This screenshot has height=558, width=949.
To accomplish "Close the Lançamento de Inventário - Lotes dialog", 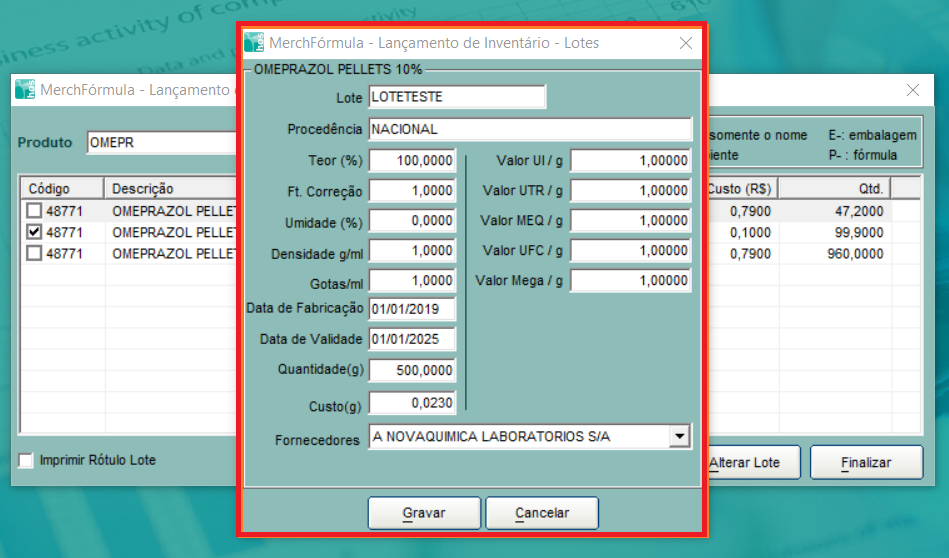I will tap(686, 43).
